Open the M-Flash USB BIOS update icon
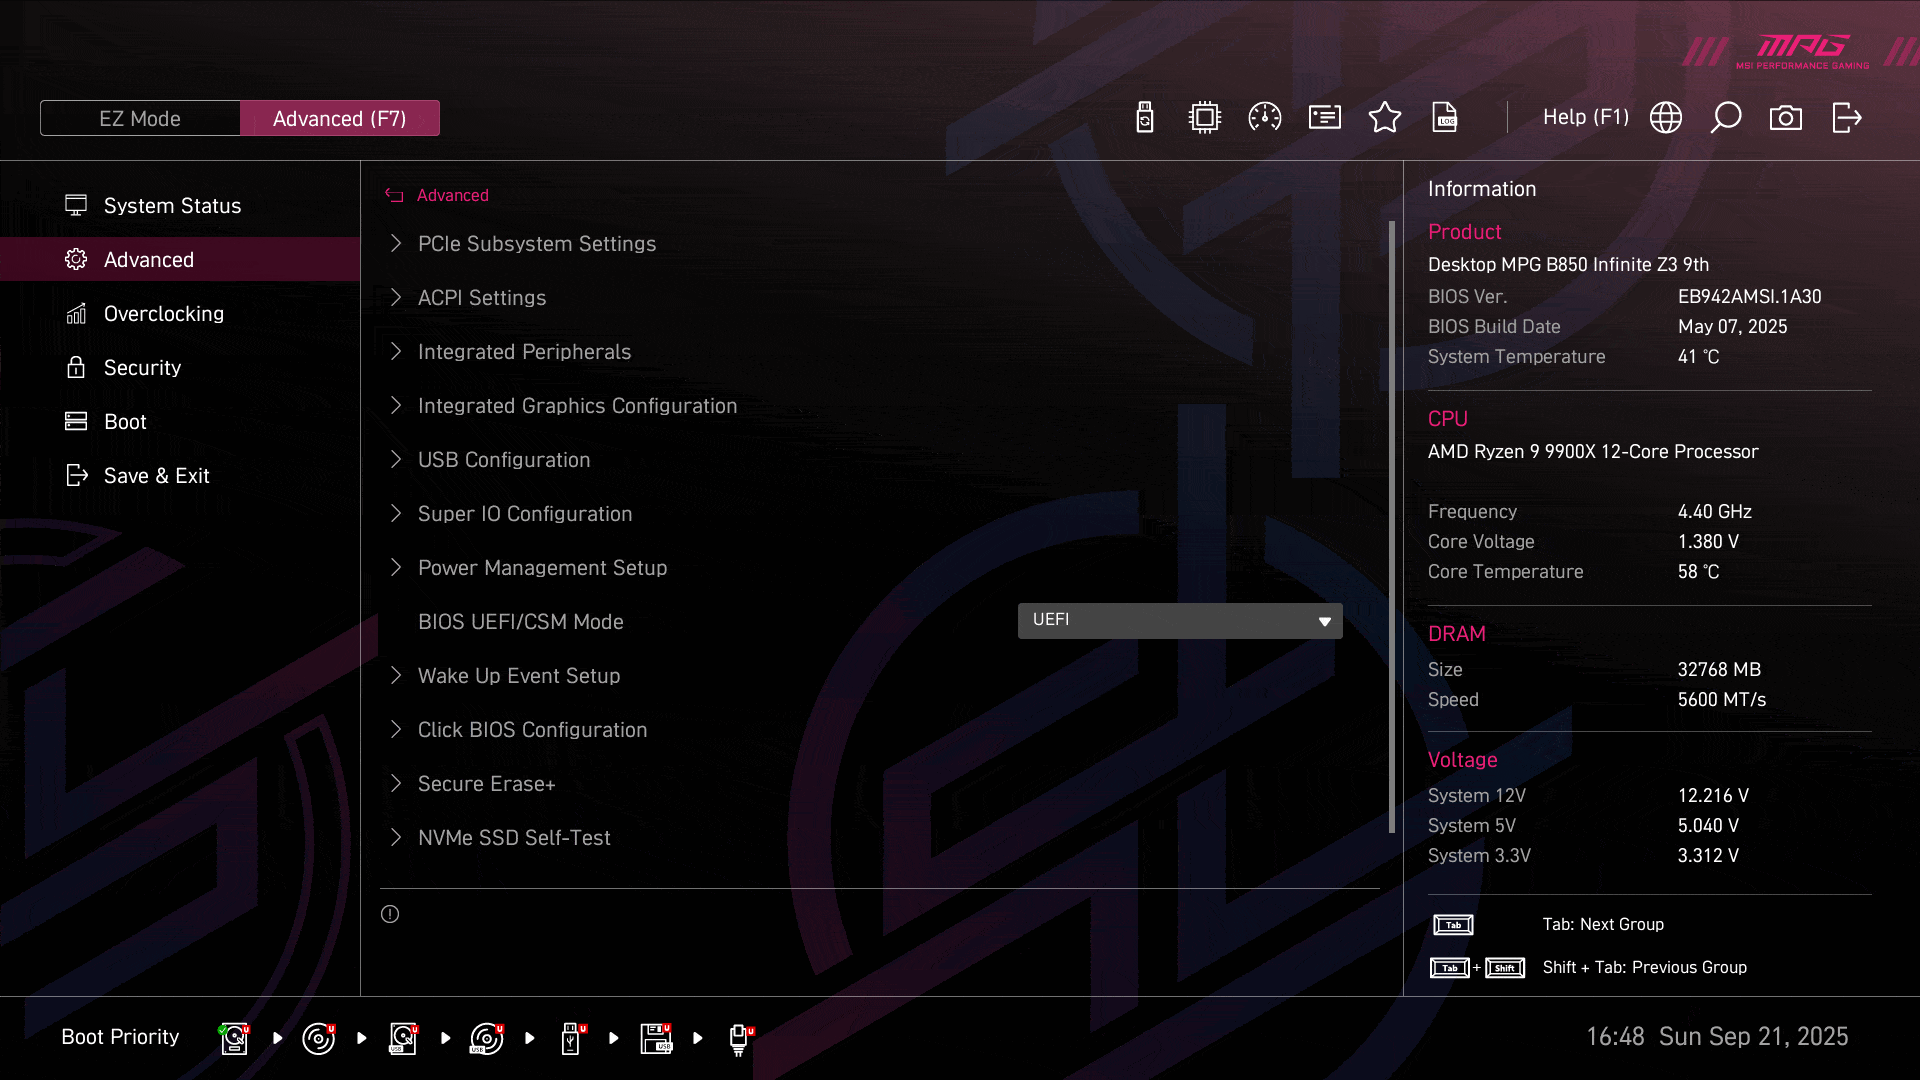 [x=1145, y=118]
